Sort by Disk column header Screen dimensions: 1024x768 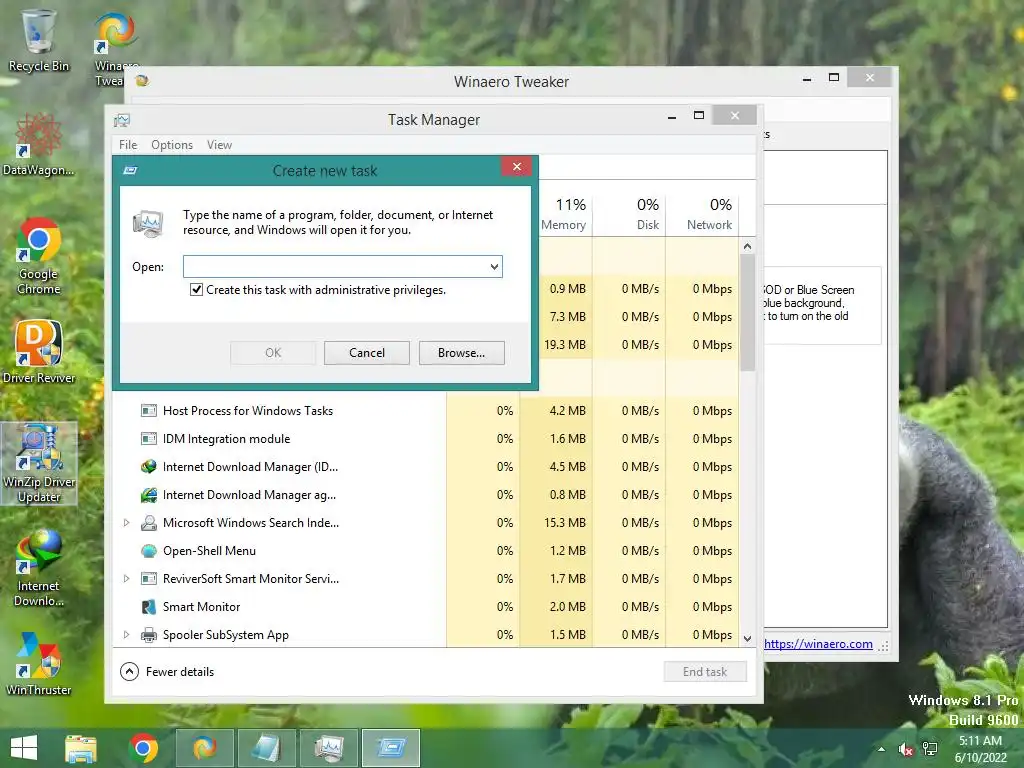pos(630,214)
